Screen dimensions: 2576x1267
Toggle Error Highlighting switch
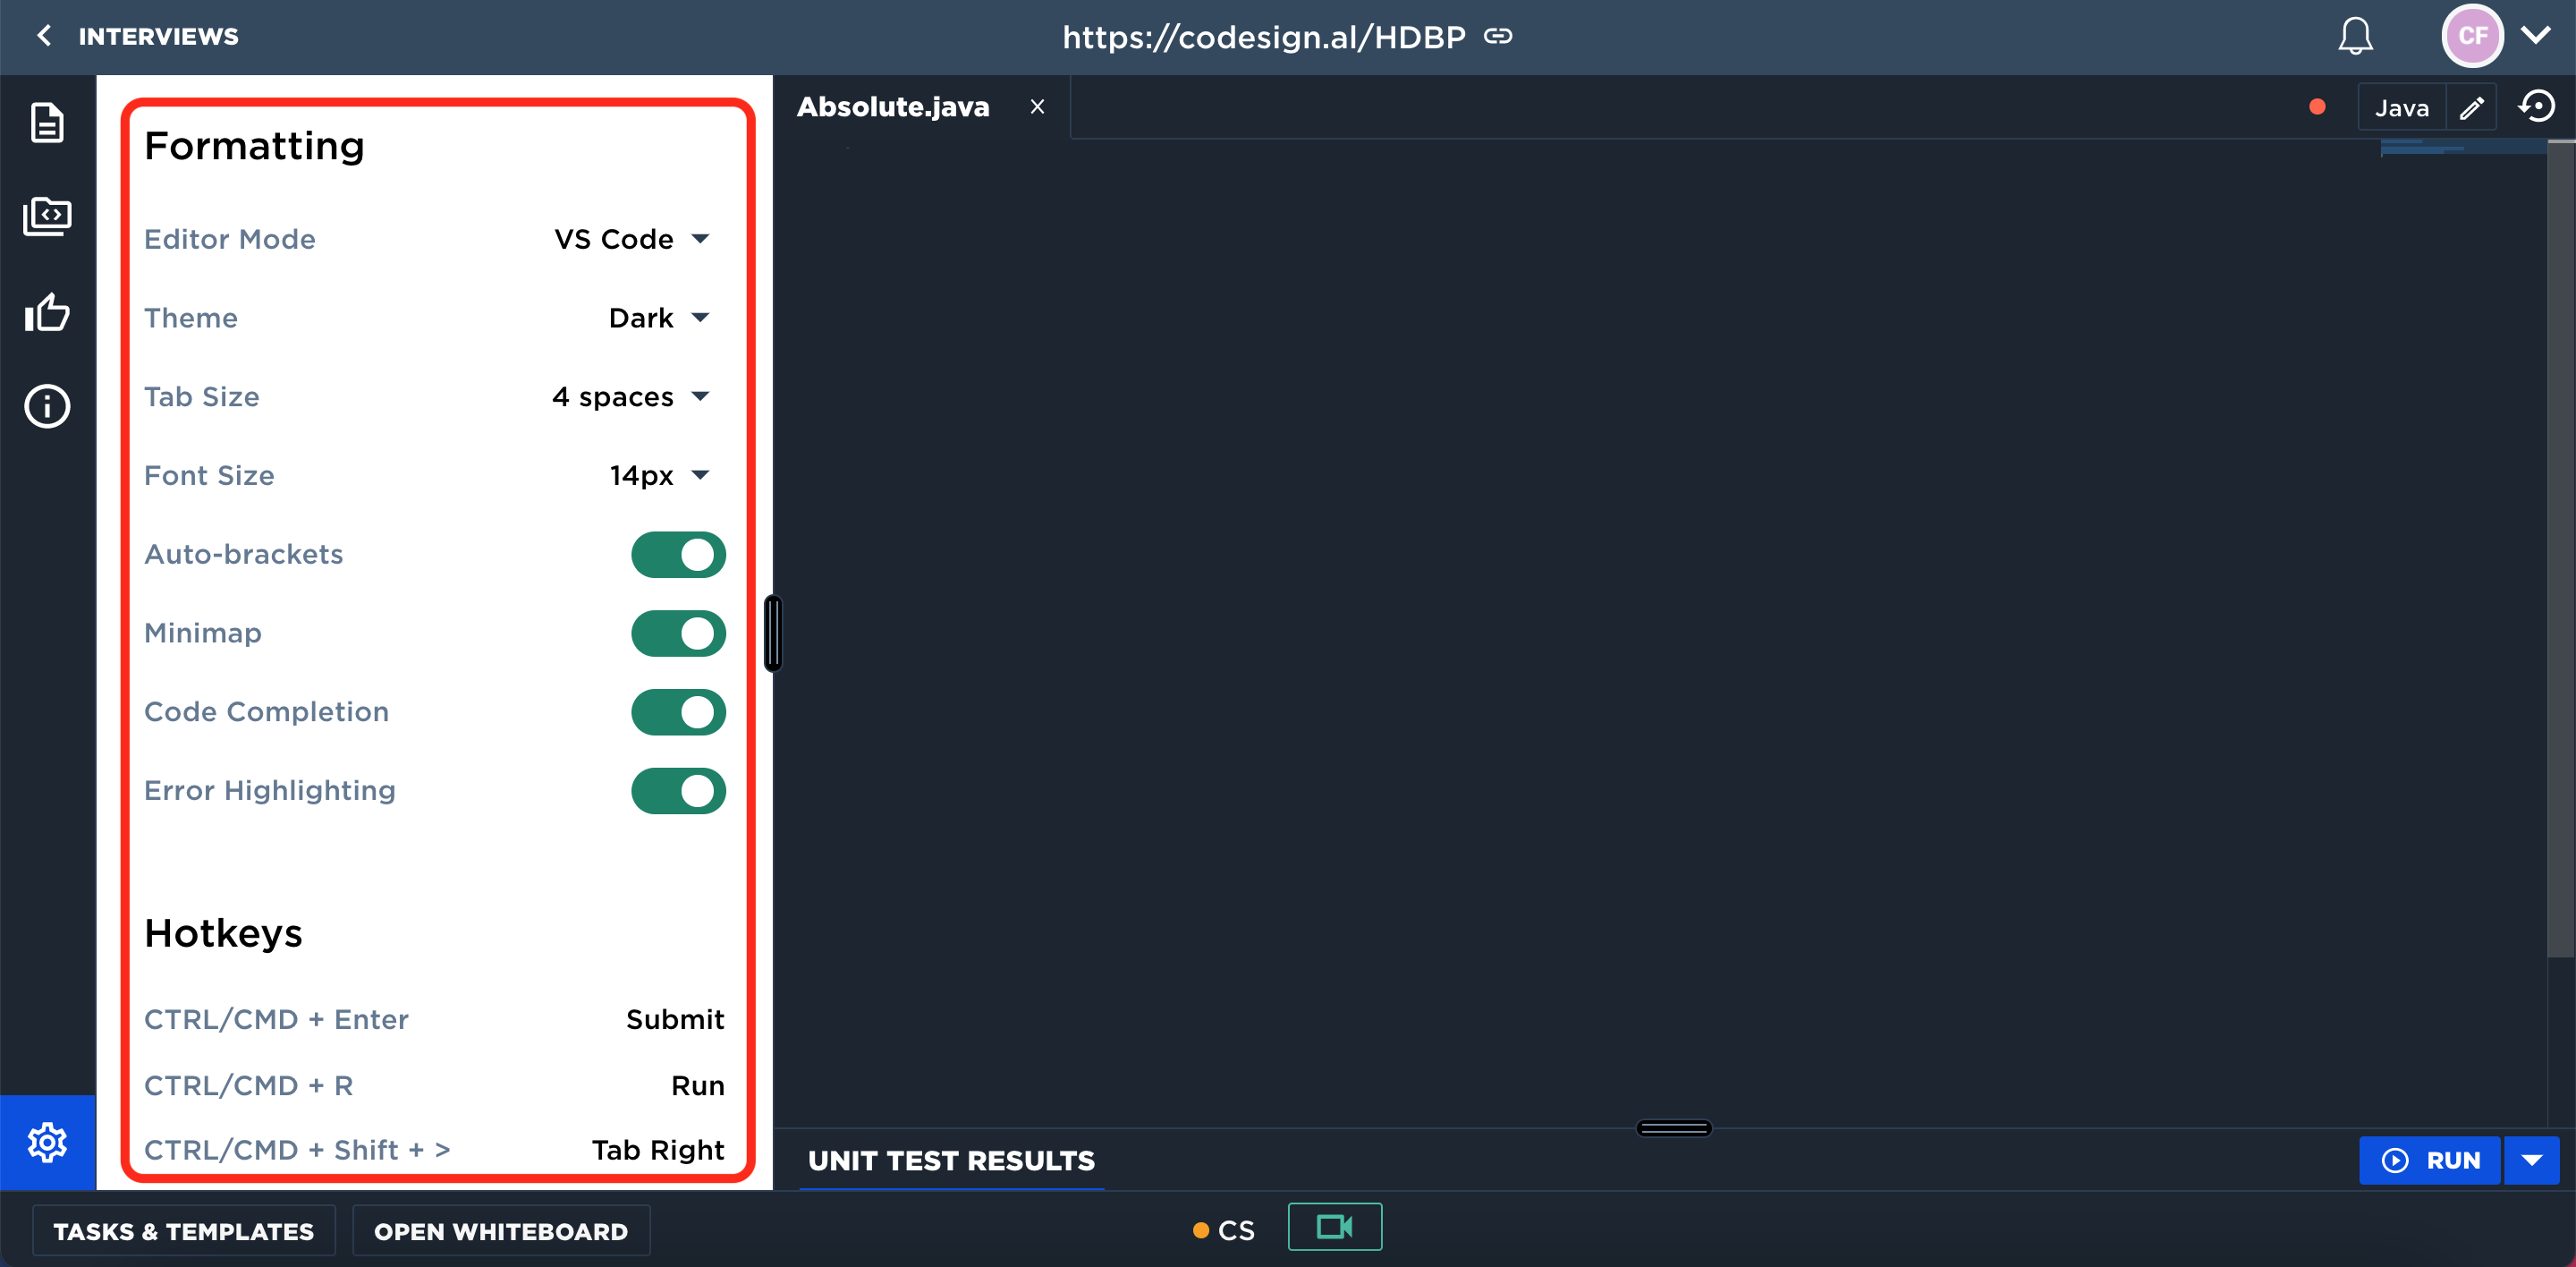coord(678,791)
